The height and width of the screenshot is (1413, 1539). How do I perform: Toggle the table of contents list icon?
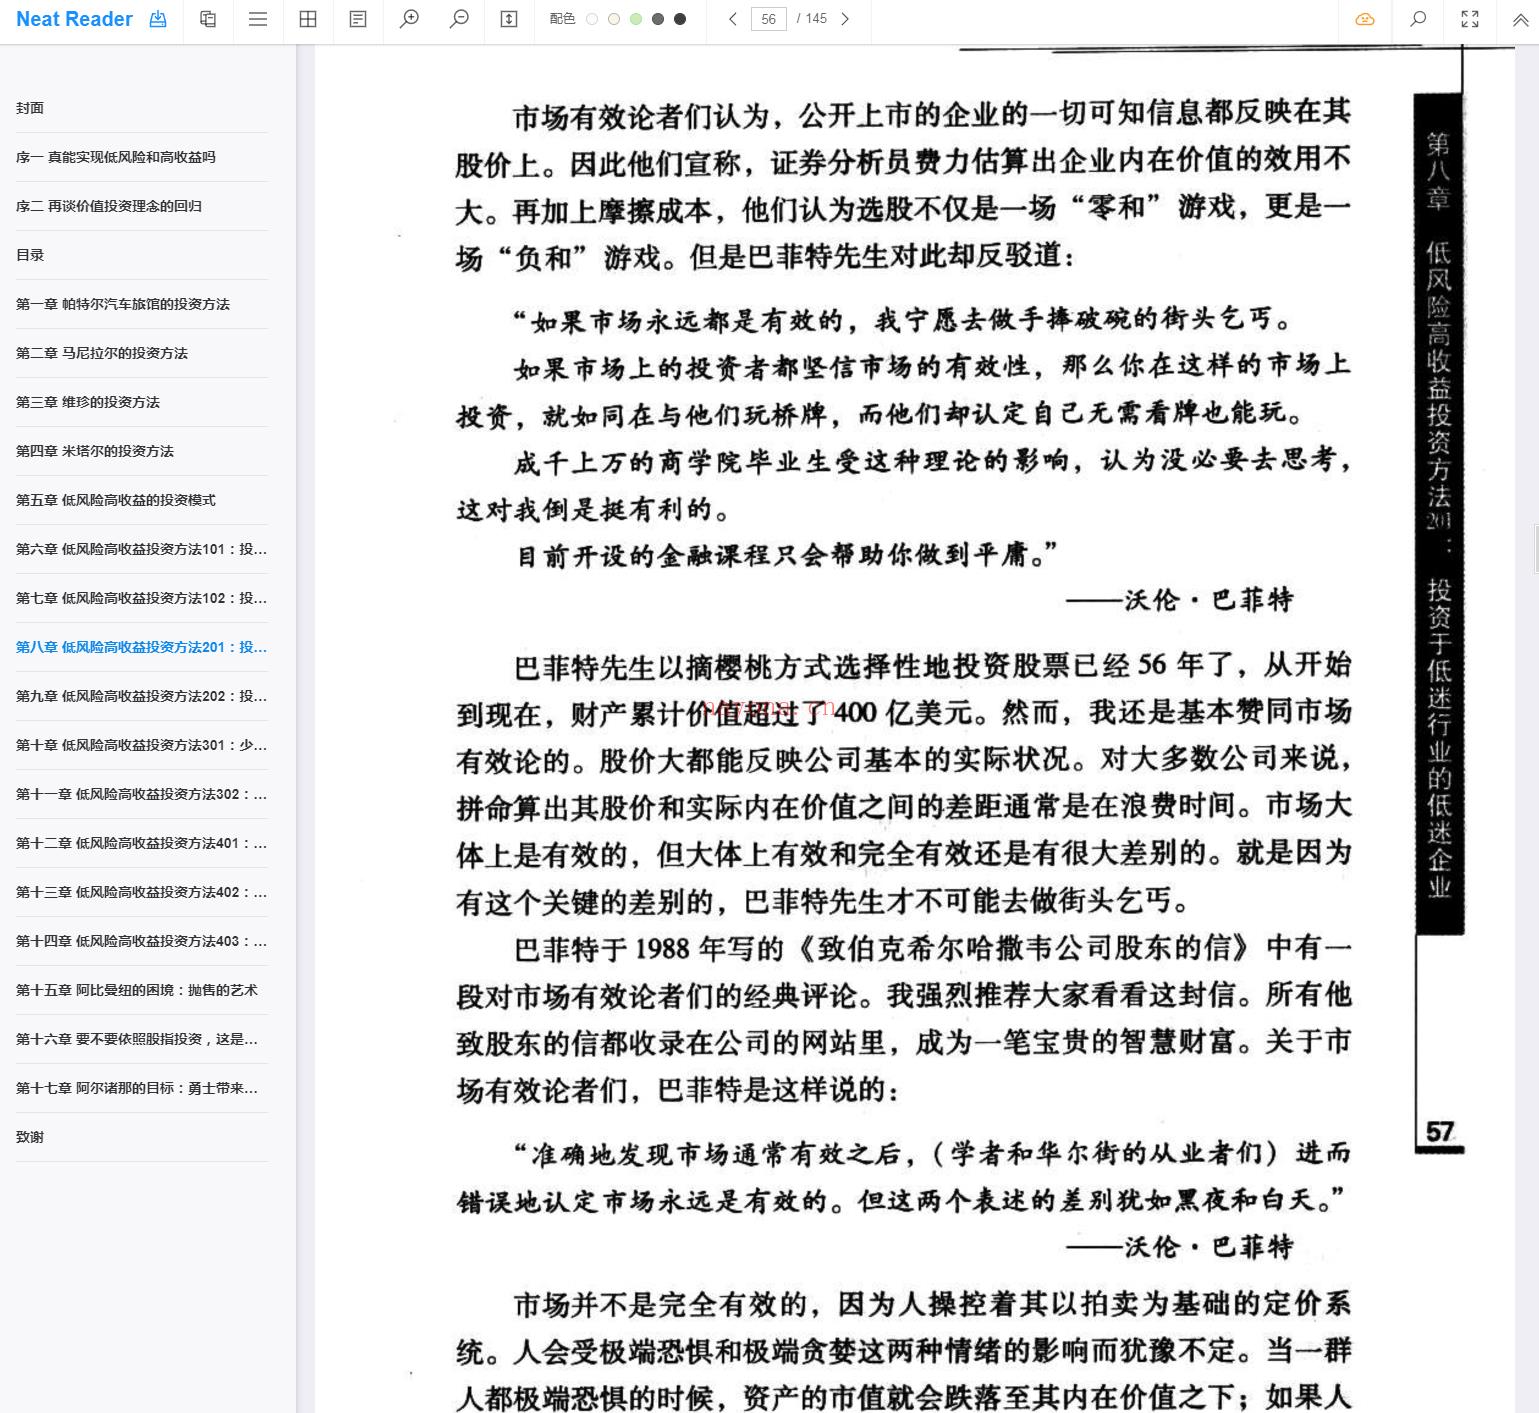pos(258,19)
